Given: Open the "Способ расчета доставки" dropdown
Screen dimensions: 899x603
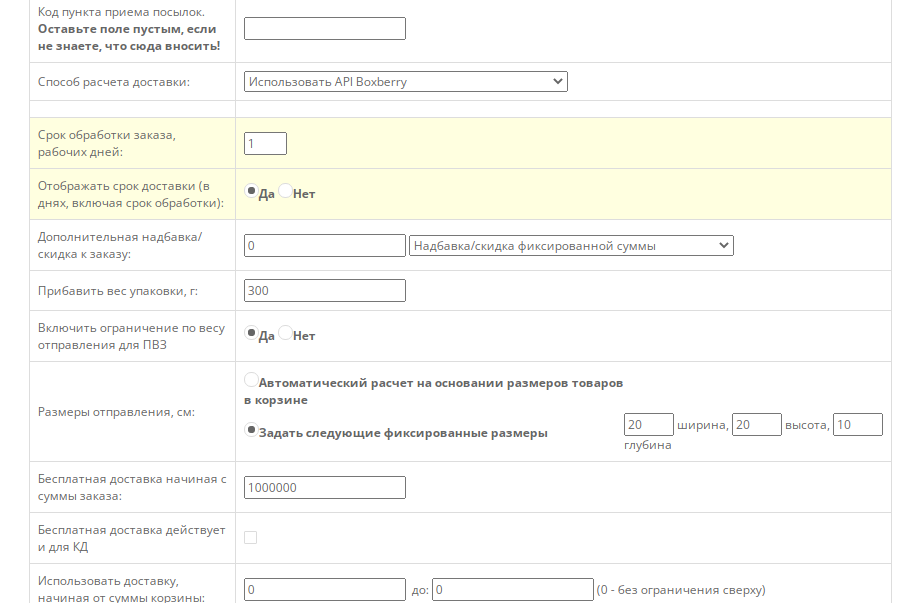Looking at the screenshot, I should click(x=405, y=81).
